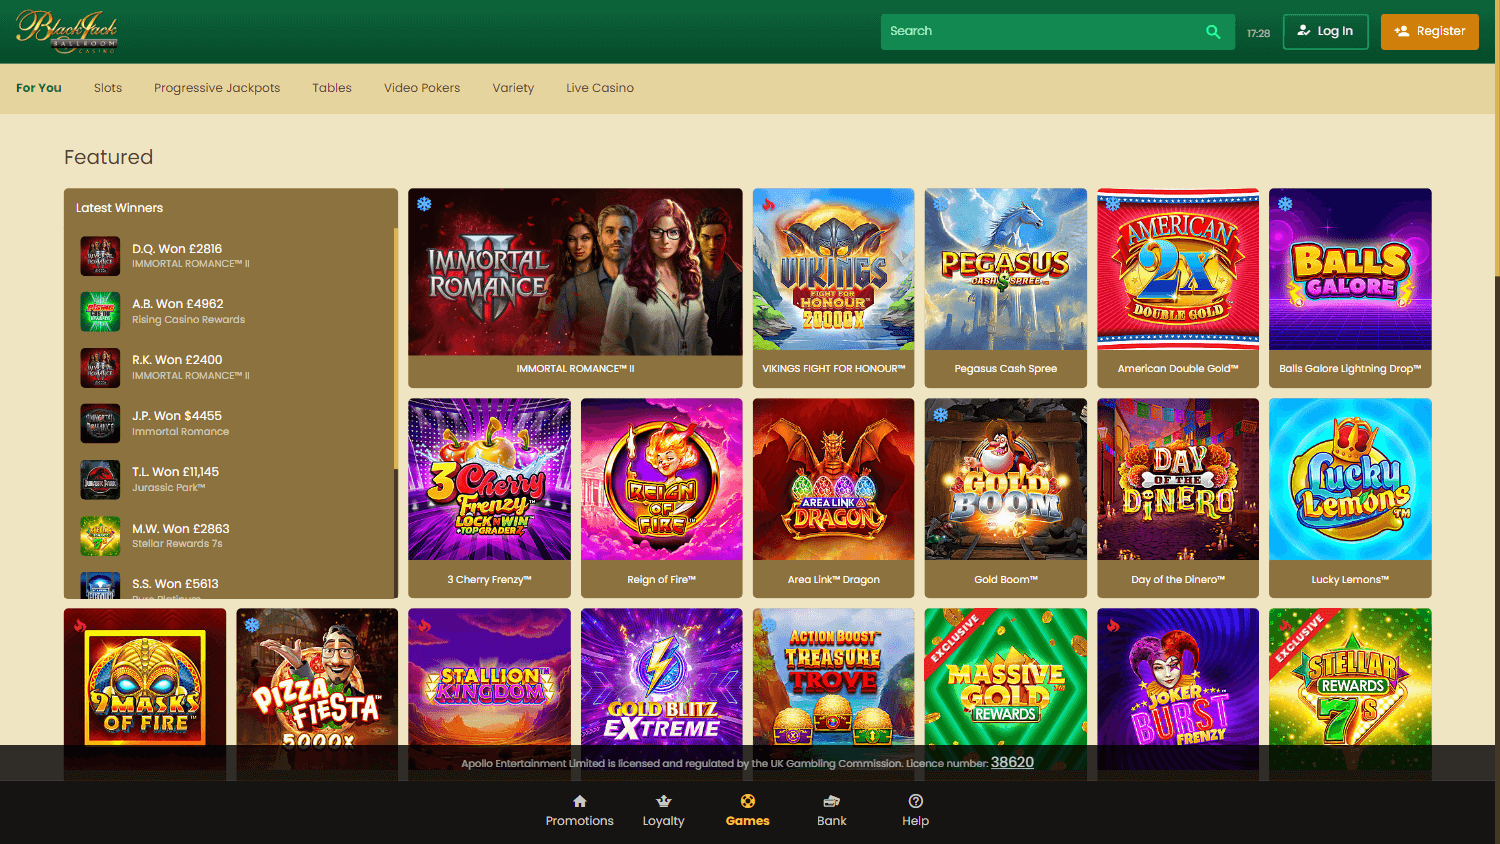Open the Gold Boom tile
Screen dimensions: 1500x844
[x=1006, y=498]
